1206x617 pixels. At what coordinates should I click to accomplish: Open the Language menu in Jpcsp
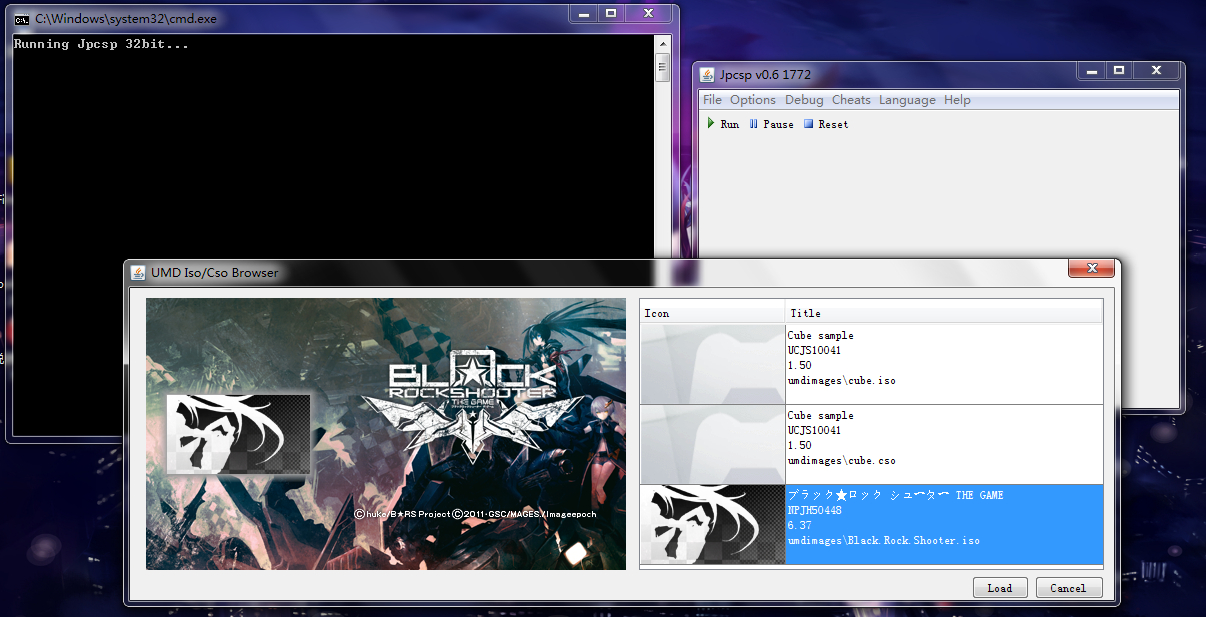[907, 100]
